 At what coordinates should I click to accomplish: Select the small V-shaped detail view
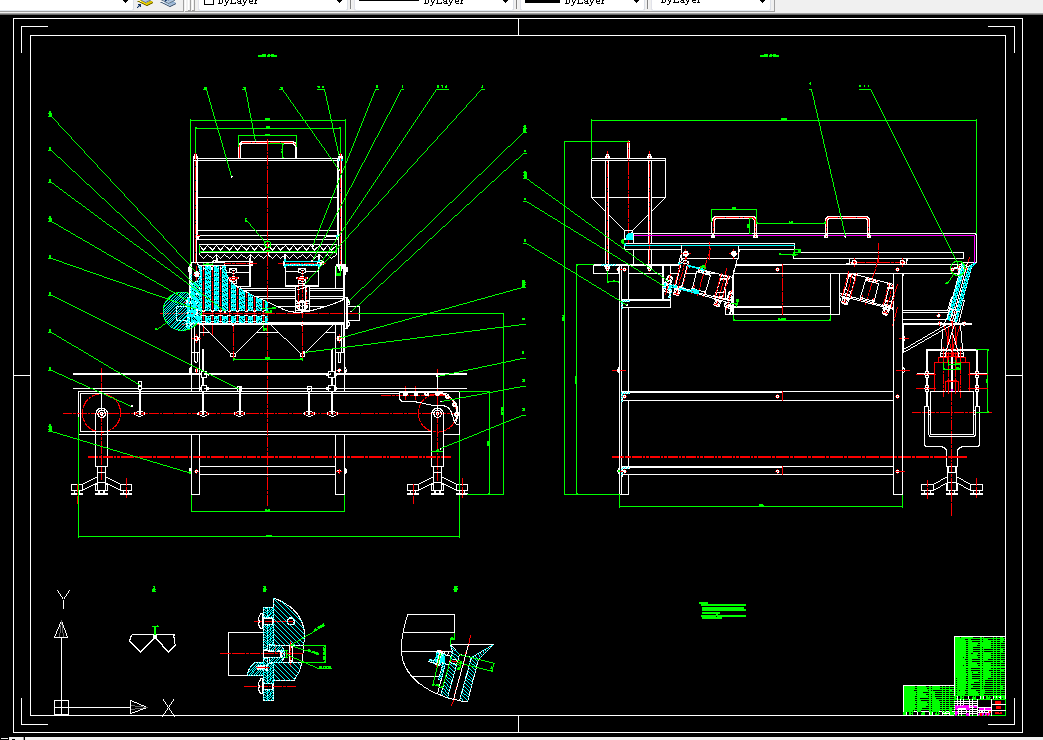(x=153, y=640)
